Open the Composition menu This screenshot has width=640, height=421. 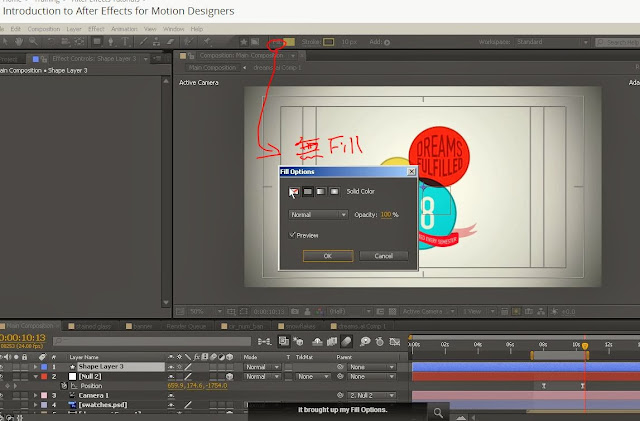[x=44, y=29]
